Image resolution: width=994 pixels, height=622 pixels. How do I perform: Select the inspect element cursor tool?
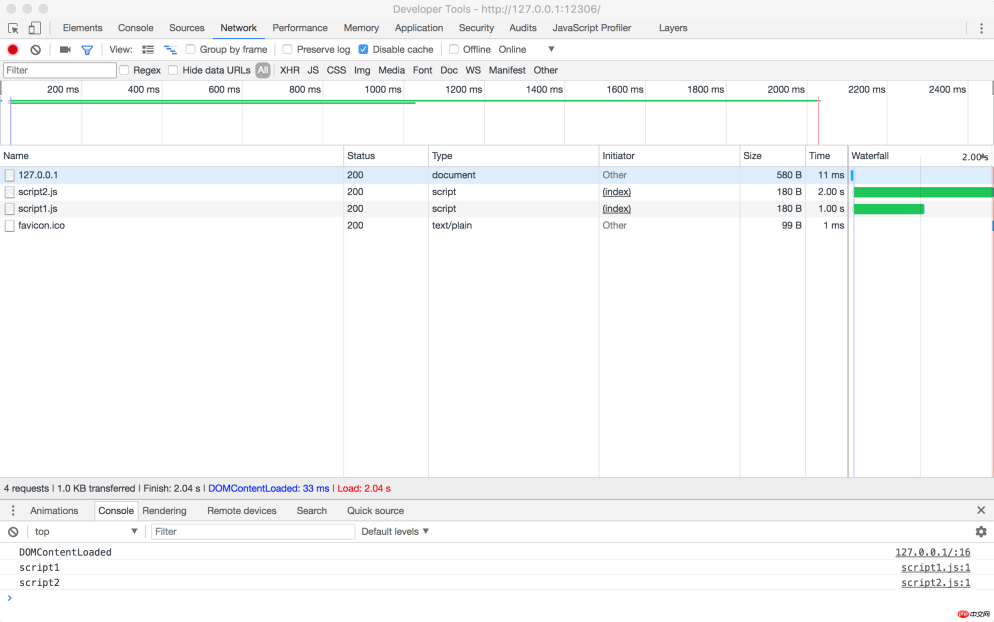tap(12, 28)
